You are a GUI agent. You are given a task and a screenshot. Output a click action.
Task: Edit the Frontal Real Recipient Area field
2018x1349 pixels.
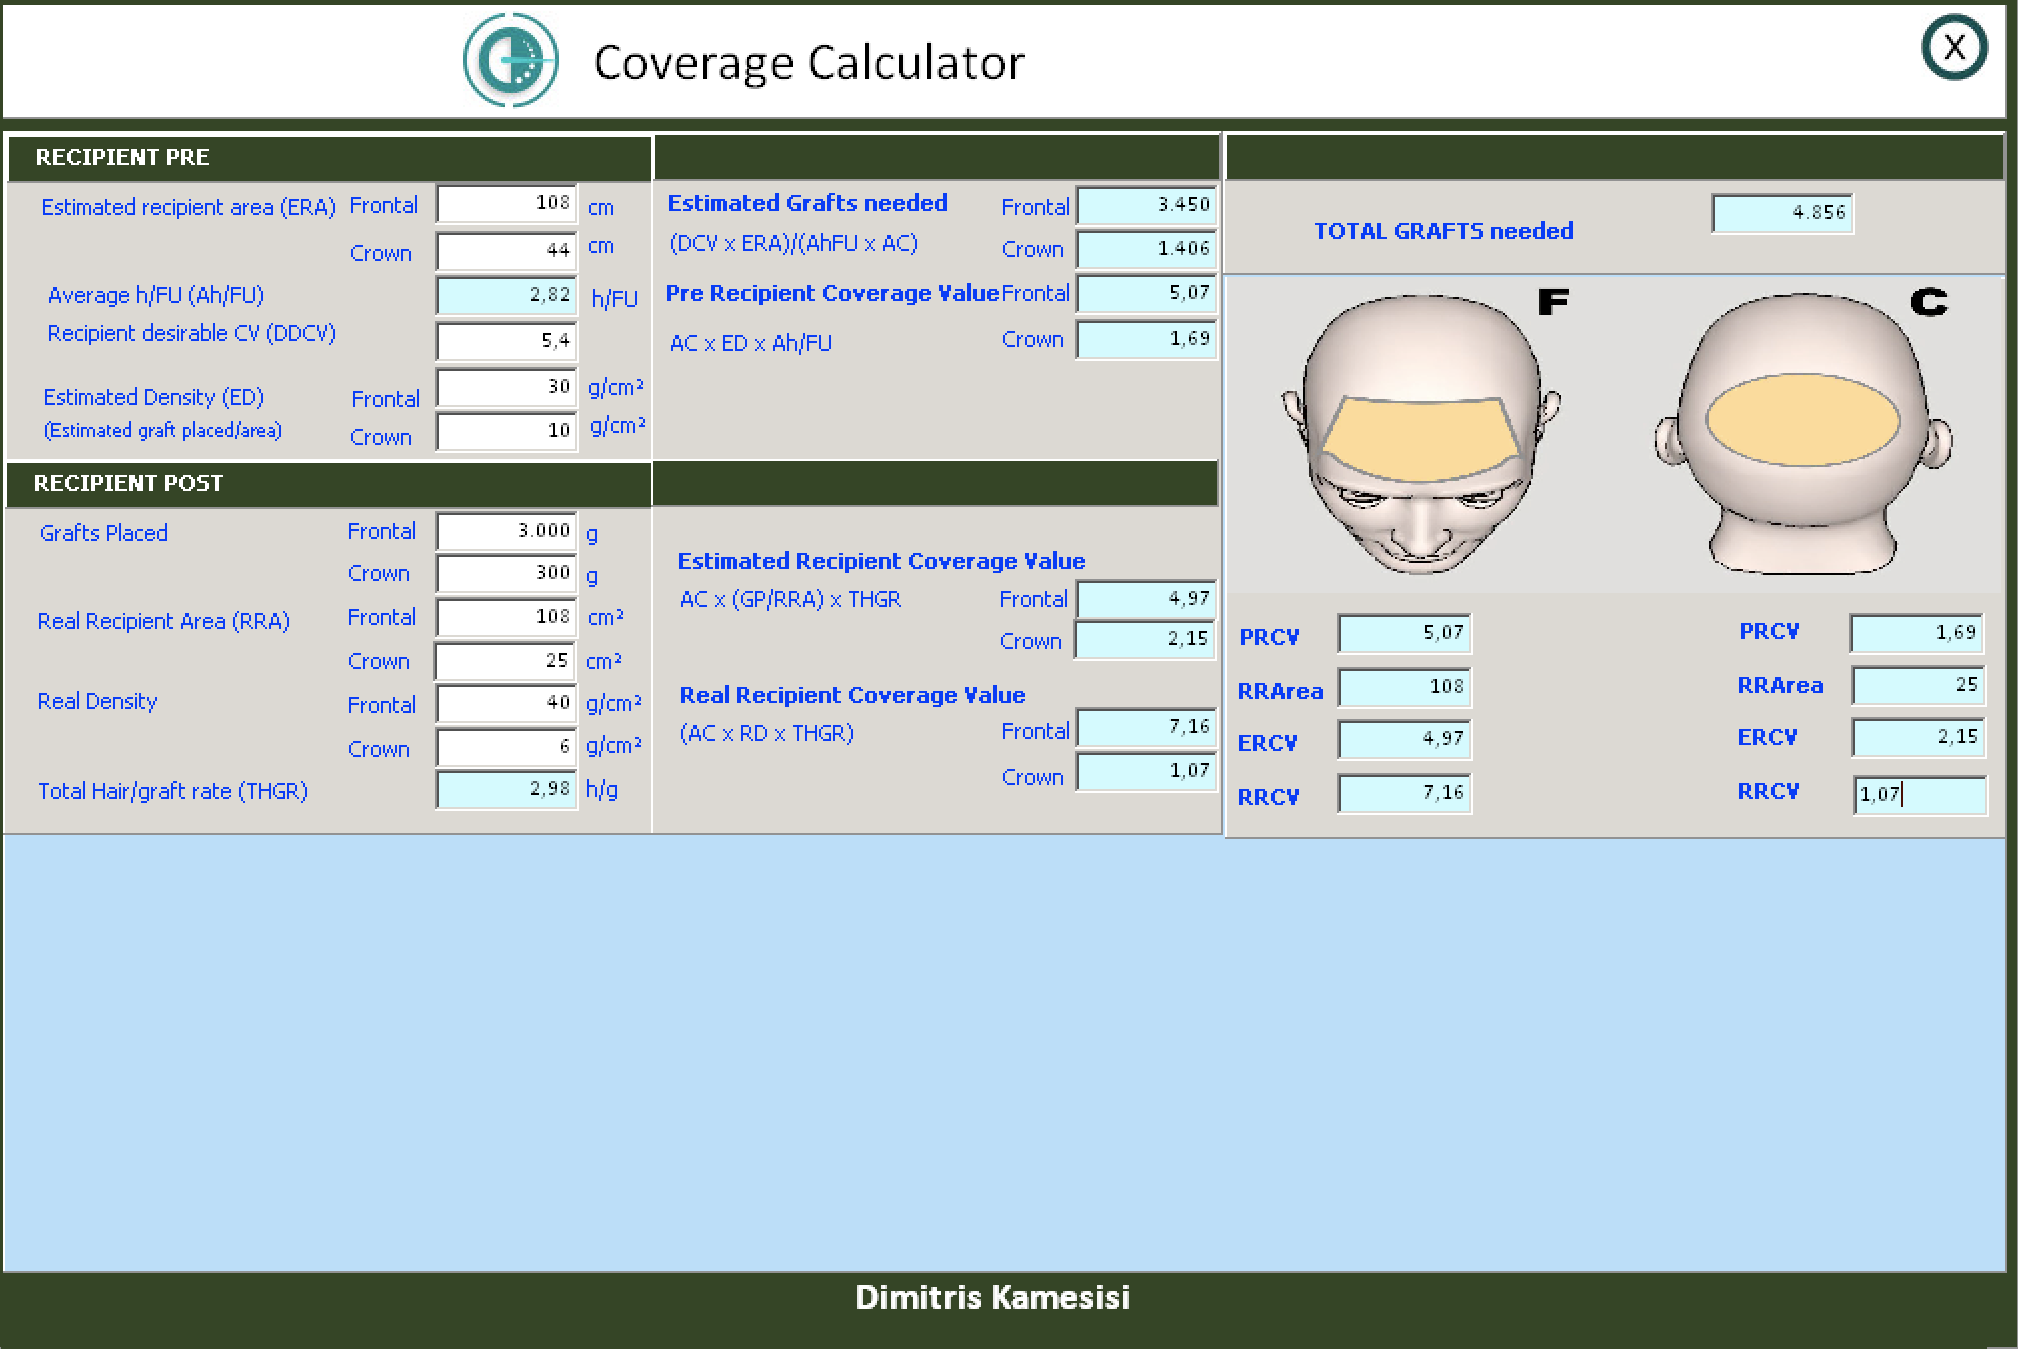click(507, 617)
